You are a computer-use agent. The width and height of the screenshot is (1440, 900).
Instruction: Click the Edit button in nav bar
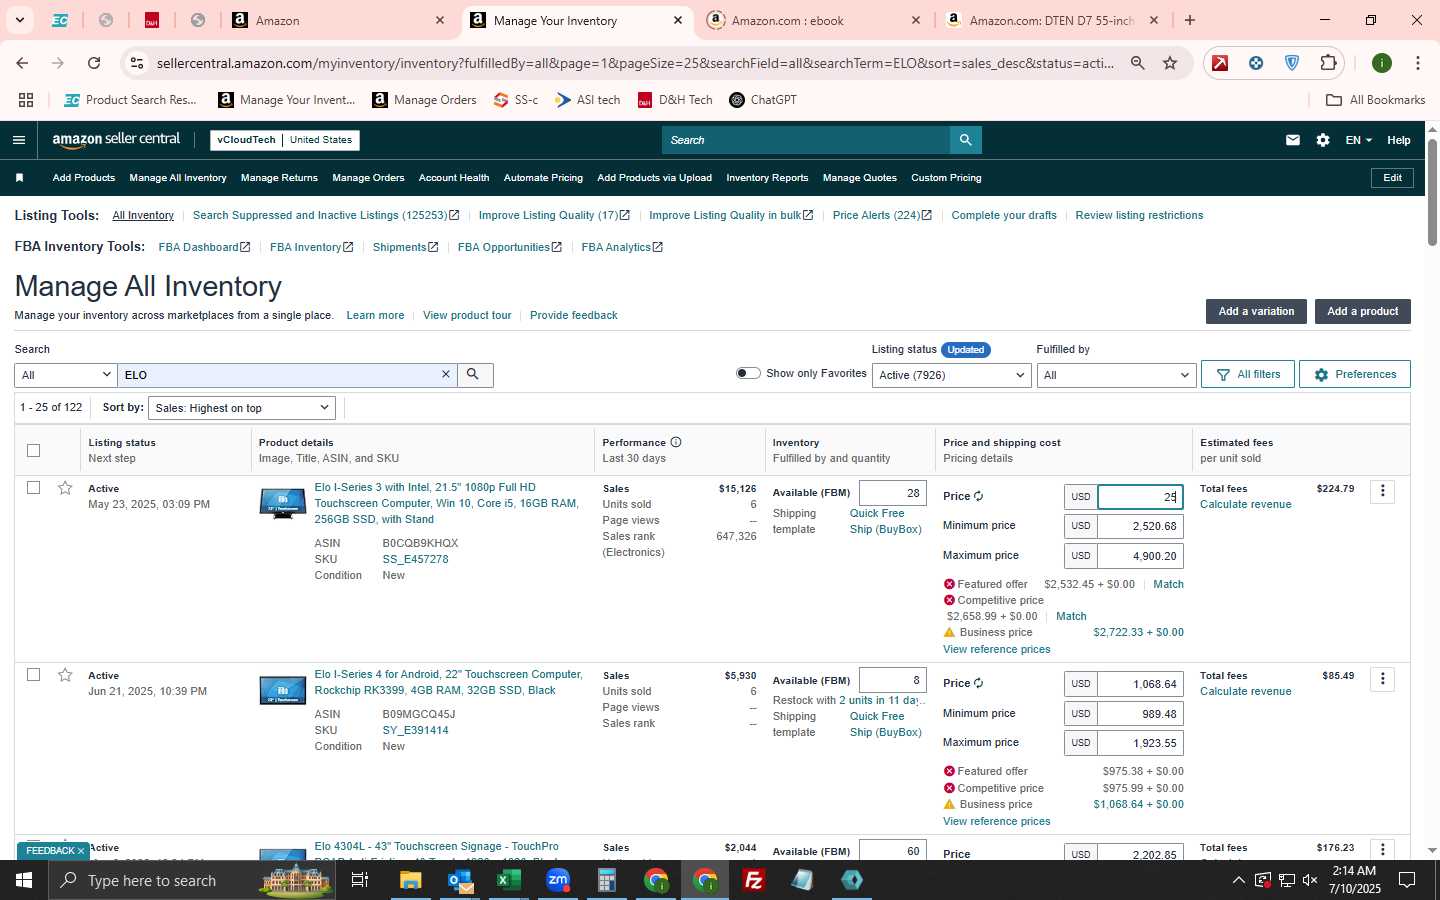(1392, 178)
